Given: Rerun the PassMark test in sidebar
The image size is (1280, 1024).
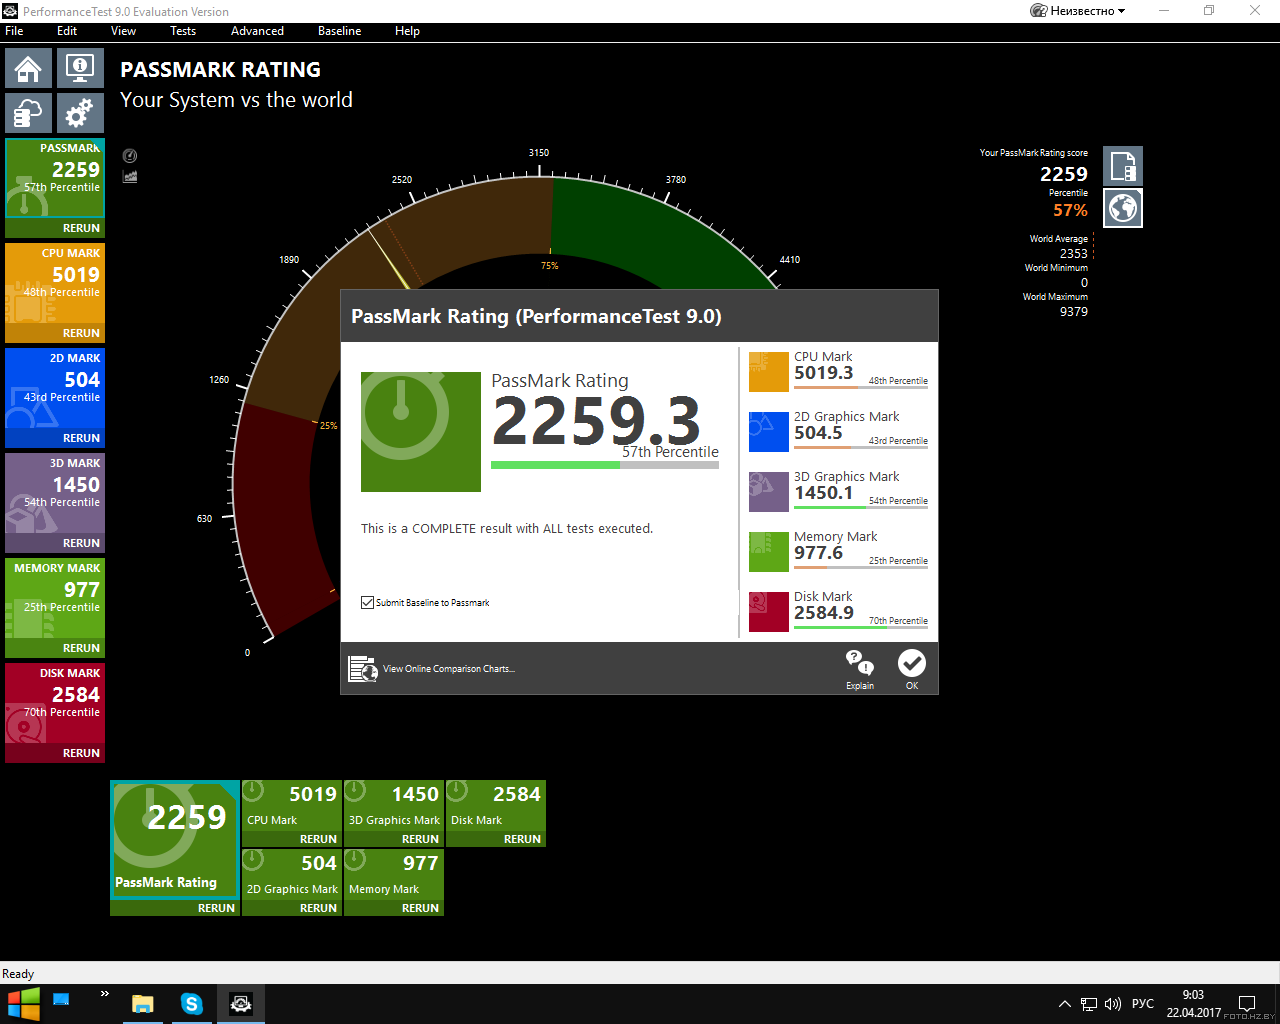Looking at the screenshot, I should coord(81,228).
